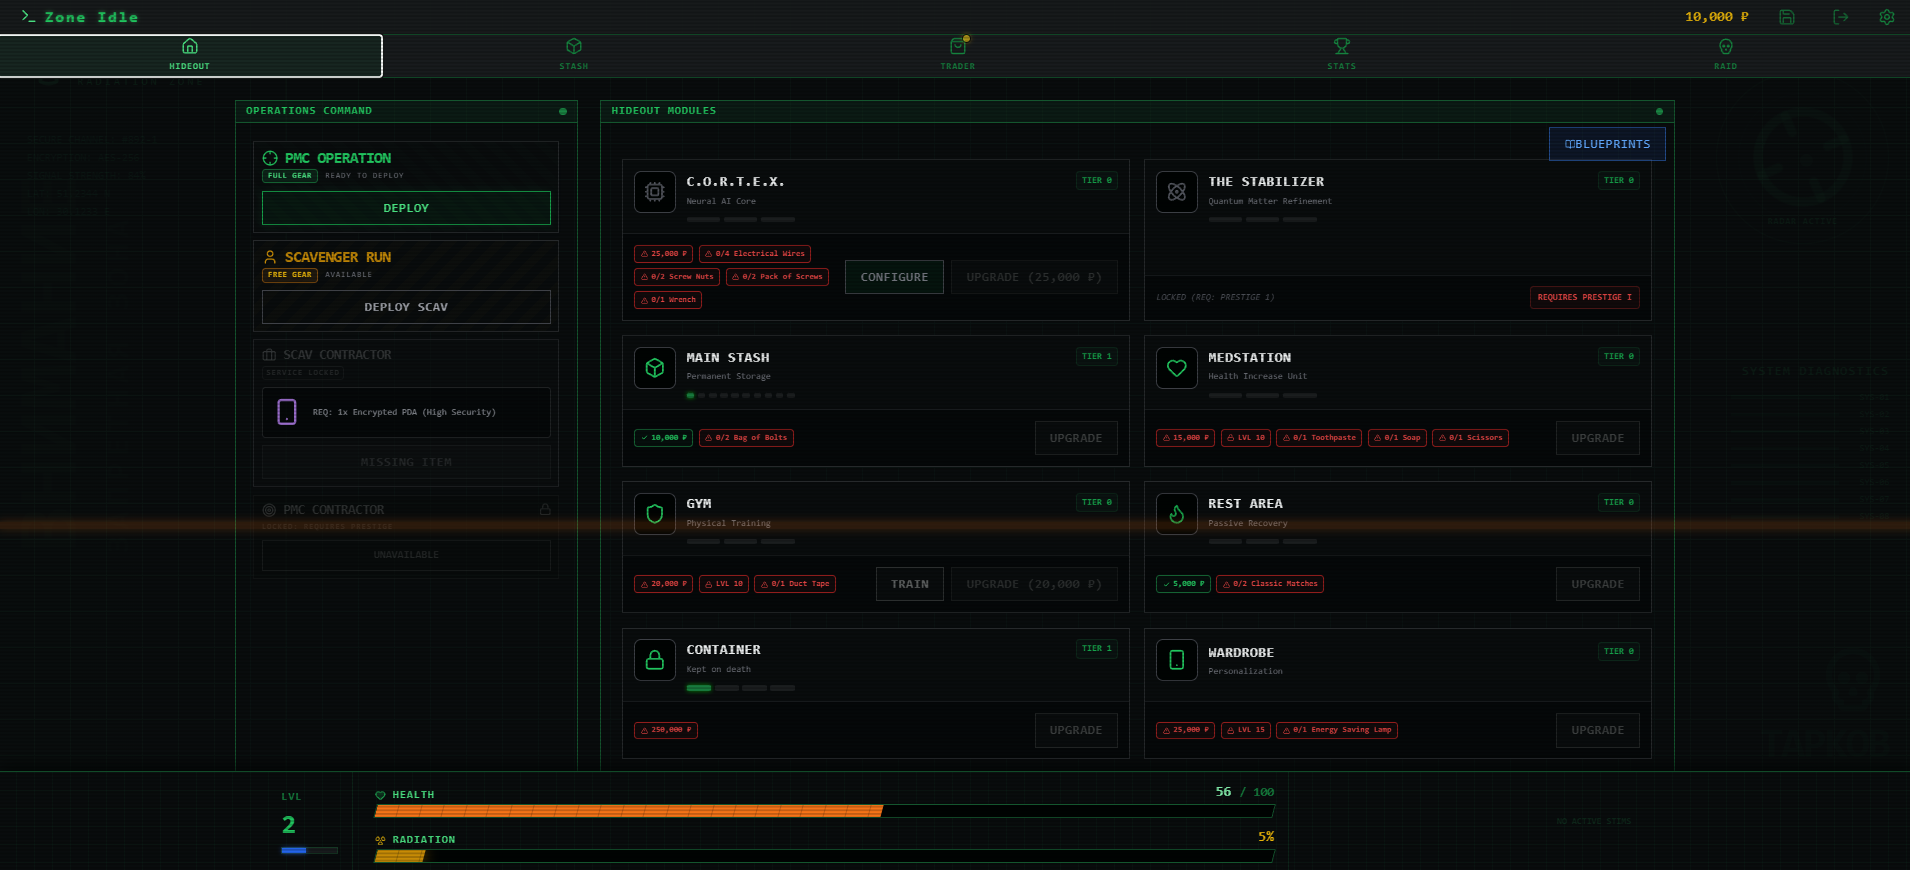The width and height of the screenshot is (1910, 870).
Task: Deploy the PMC Operation
Action: point(406,208)
